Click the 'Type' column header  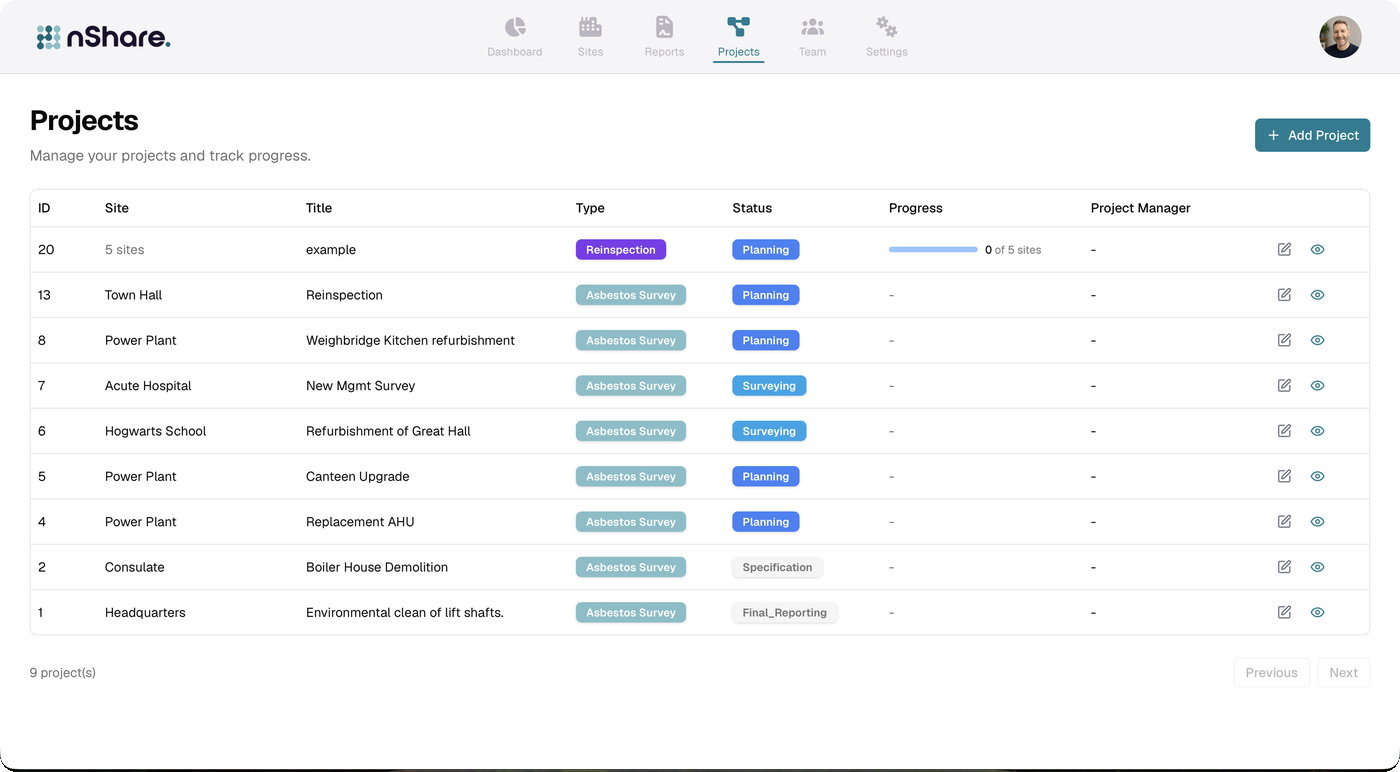[590, 208]
